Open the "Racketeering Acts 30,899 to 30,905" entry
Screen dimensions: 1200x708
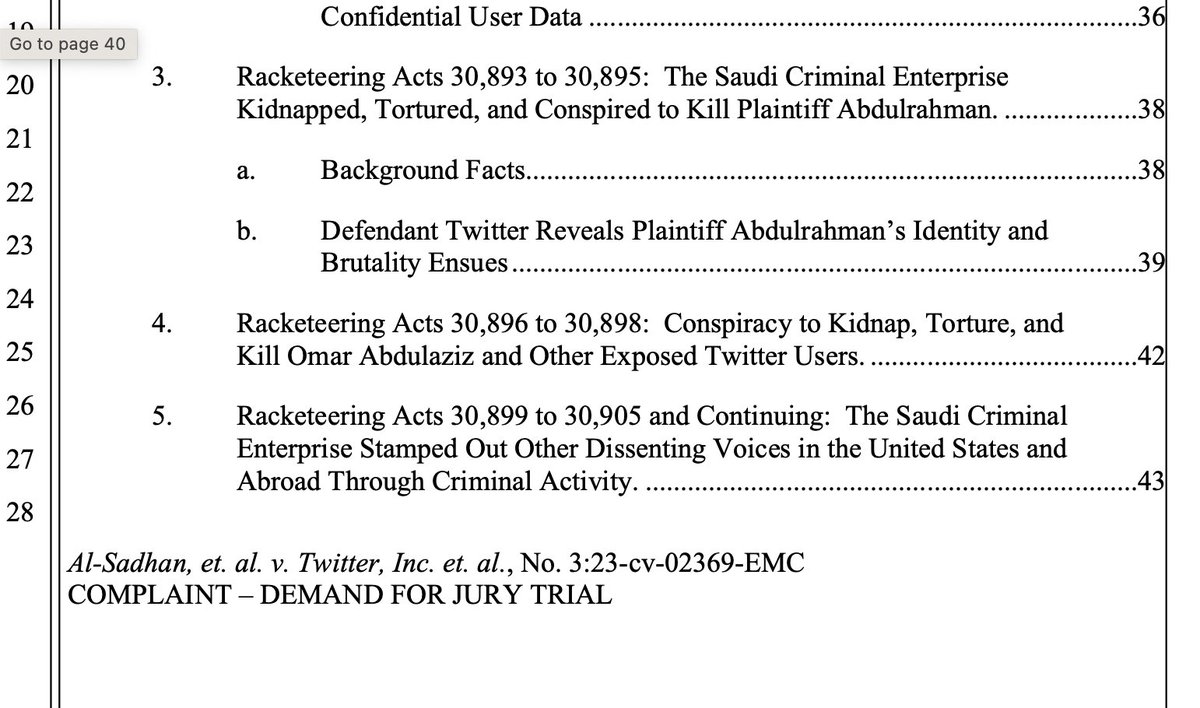point(651,416)
